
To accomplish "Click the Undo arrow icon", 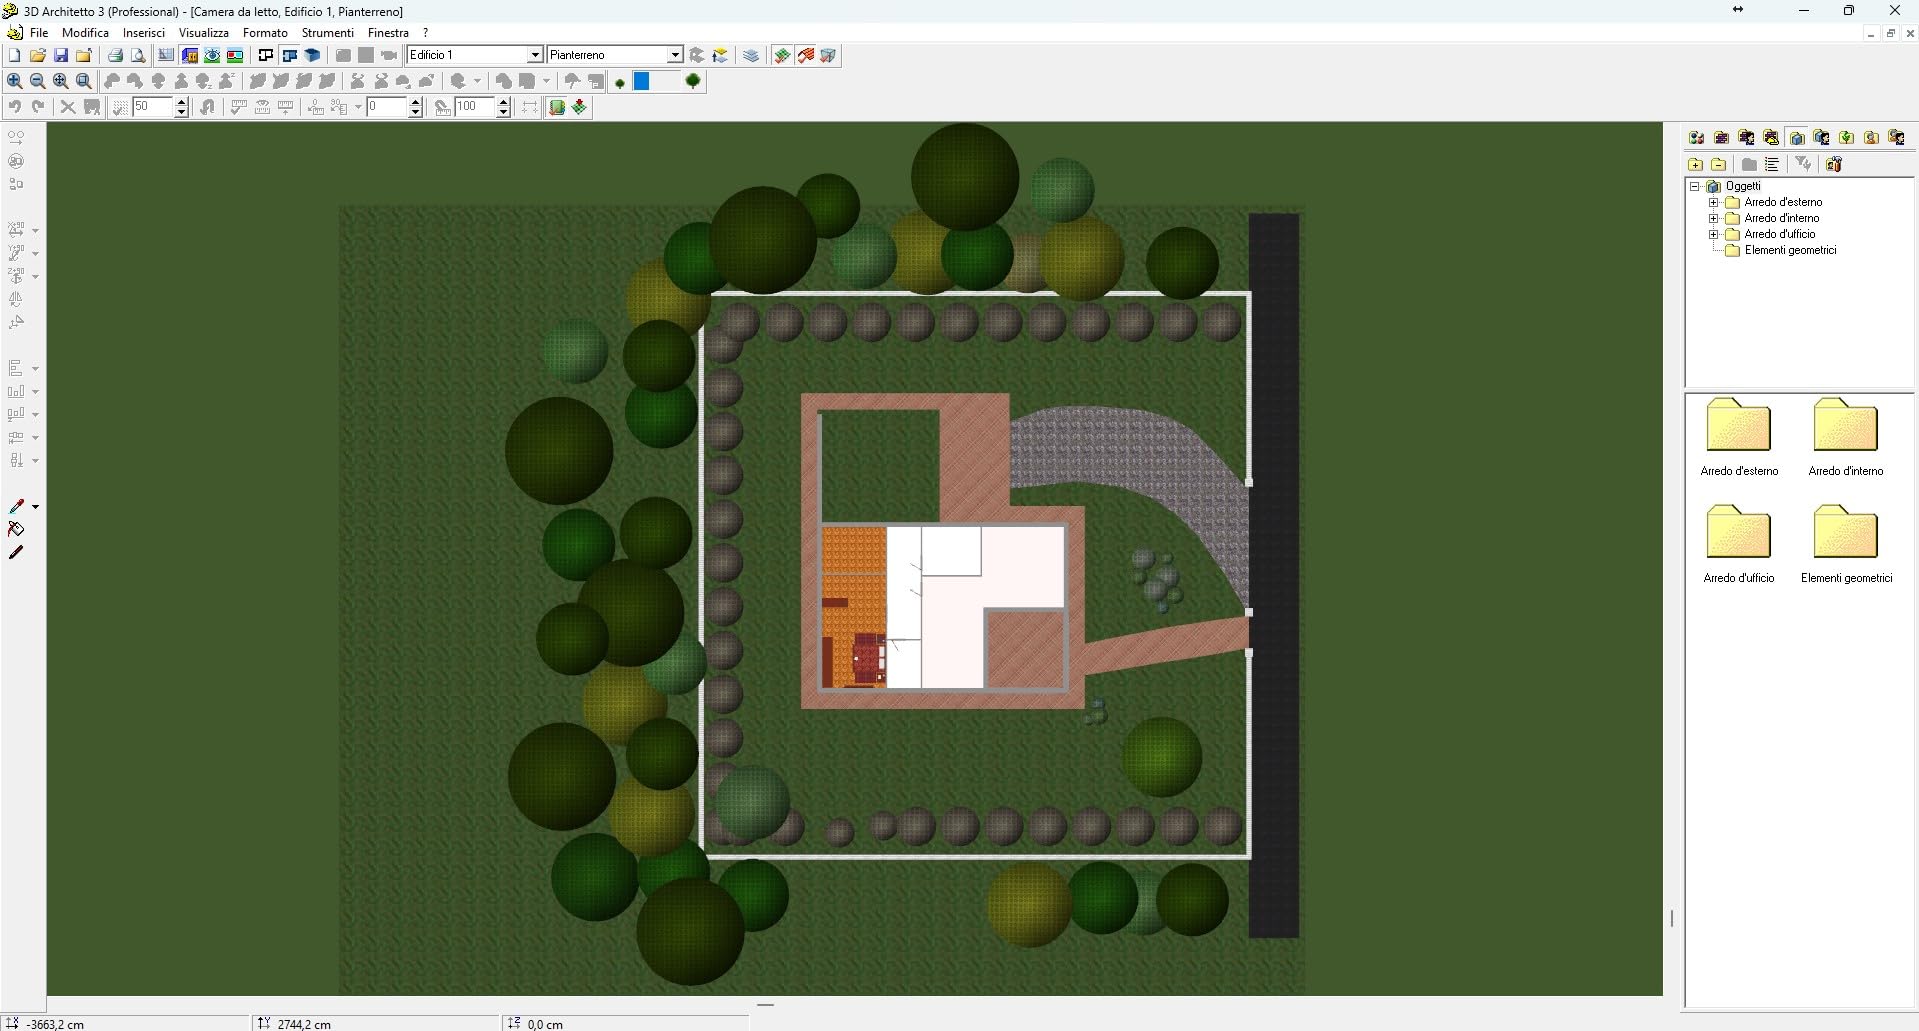I will (x=15, y=107).
